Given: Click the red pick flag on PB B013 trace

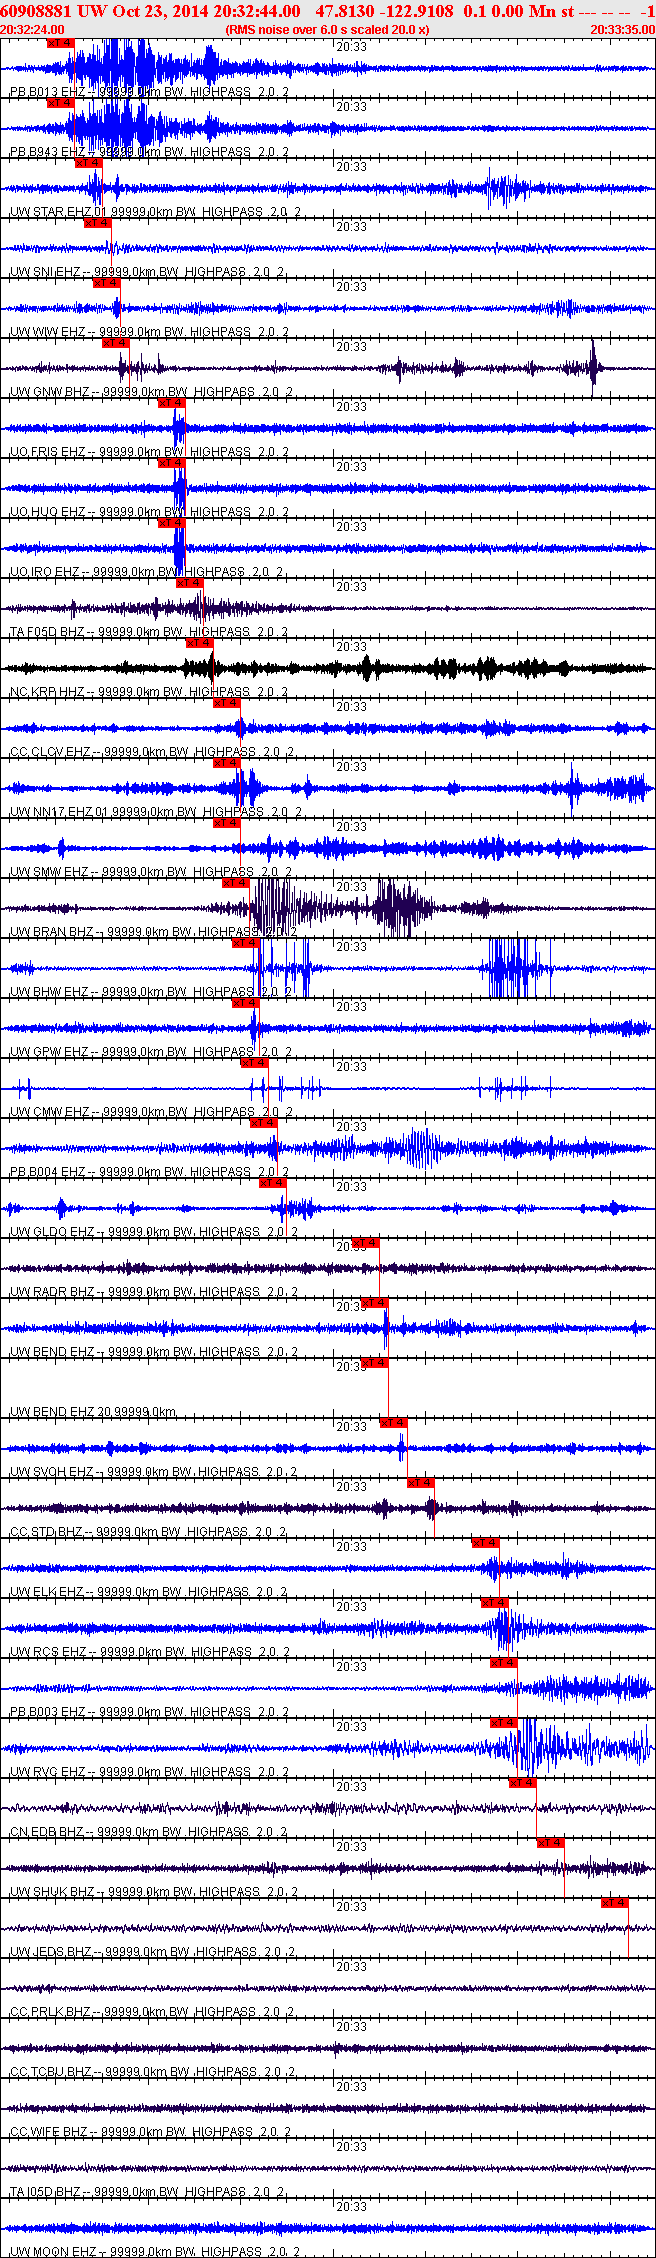Looking at the screenshot, I should (61, 43).
